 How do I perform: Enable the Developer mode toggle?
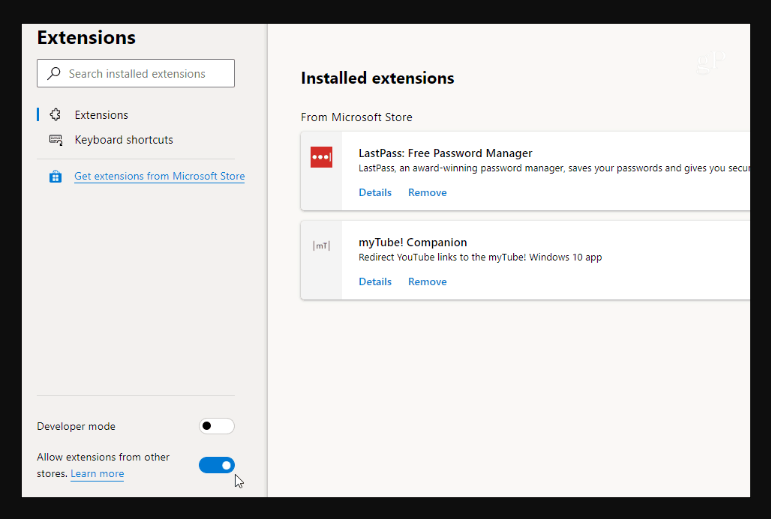coord(217,426)
